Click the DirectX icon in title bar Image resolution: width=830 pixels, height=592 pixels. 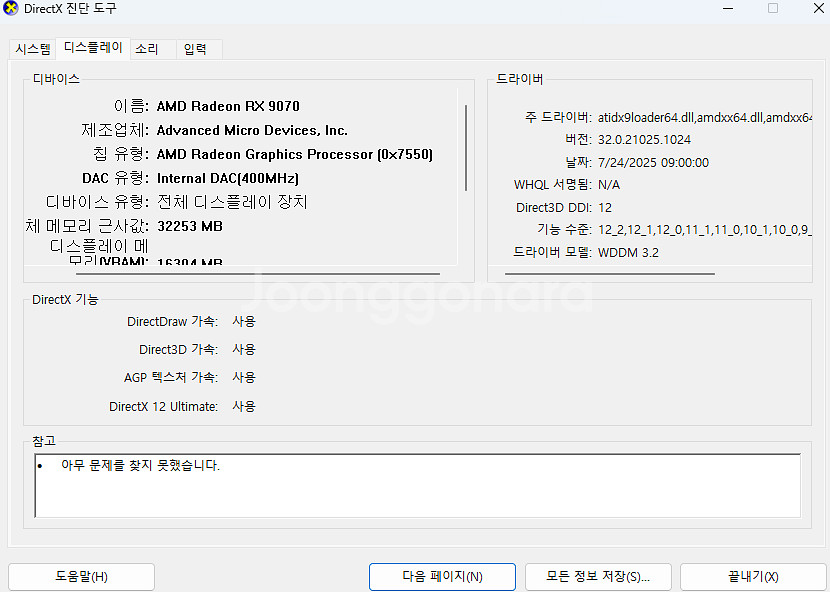(x=10, y=8)
